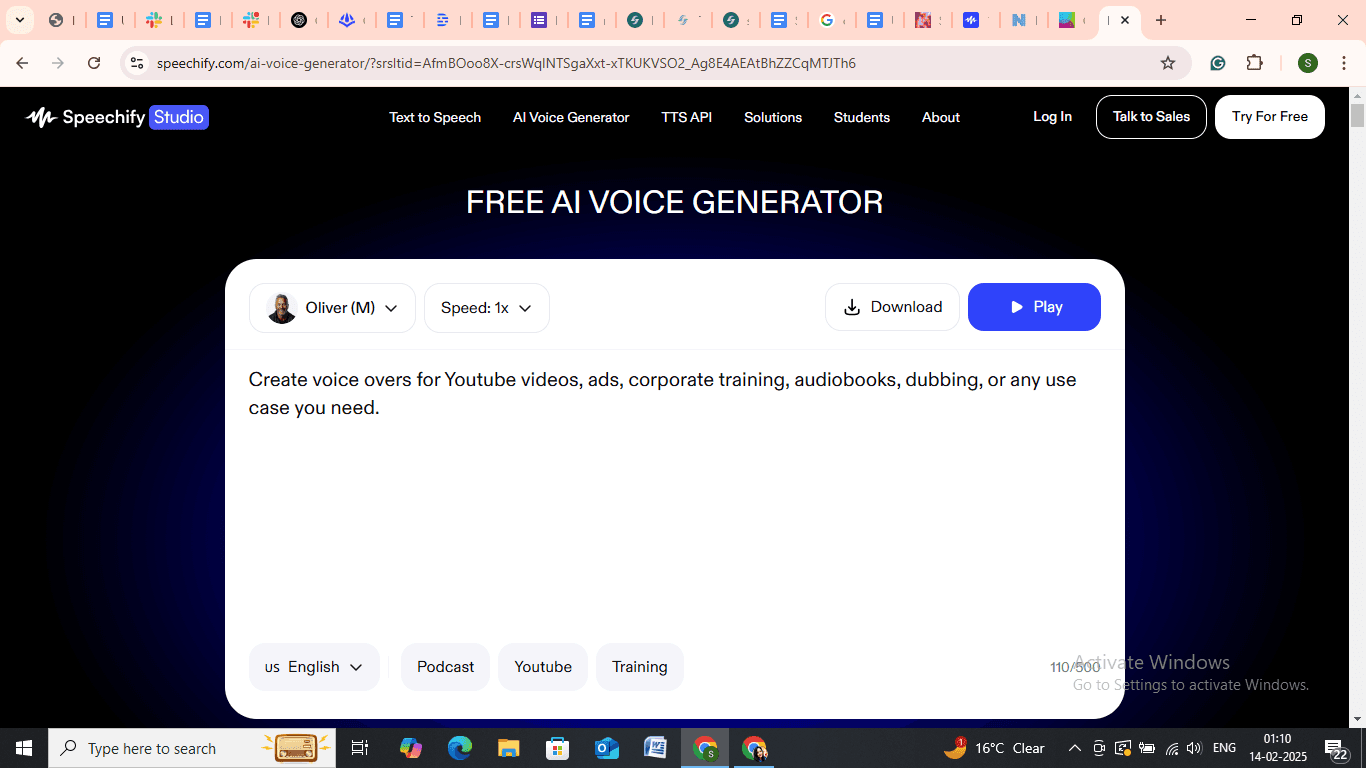
Task: Click the play triangle icon
Action: tap(1016, 307)
